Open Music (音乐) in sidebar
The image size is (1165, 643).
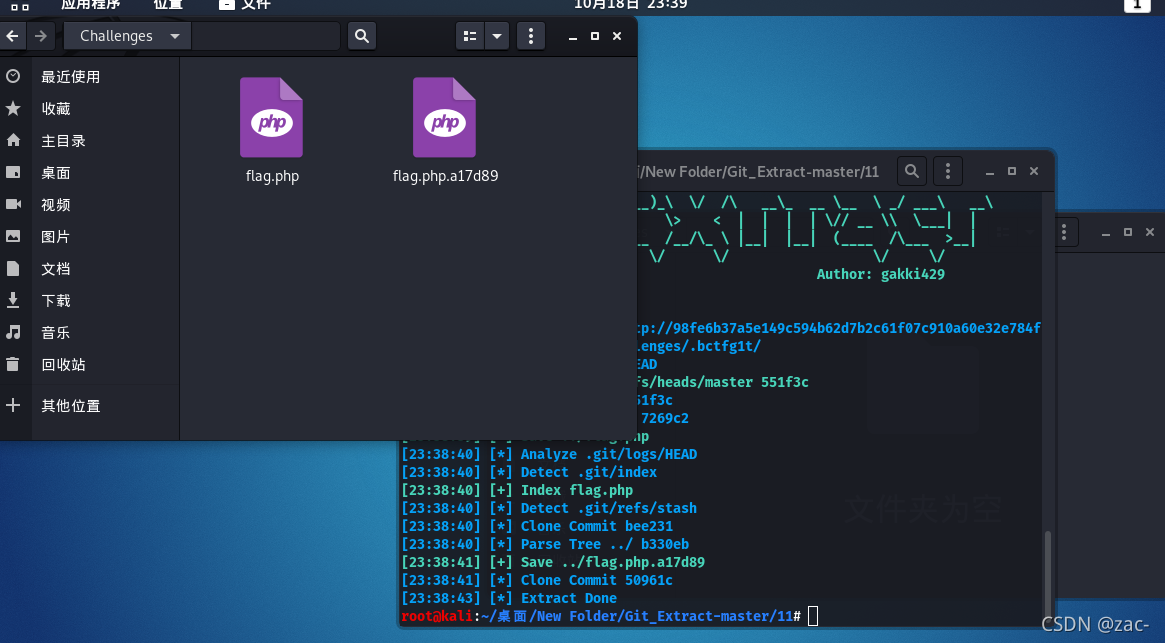pos(56,332)
